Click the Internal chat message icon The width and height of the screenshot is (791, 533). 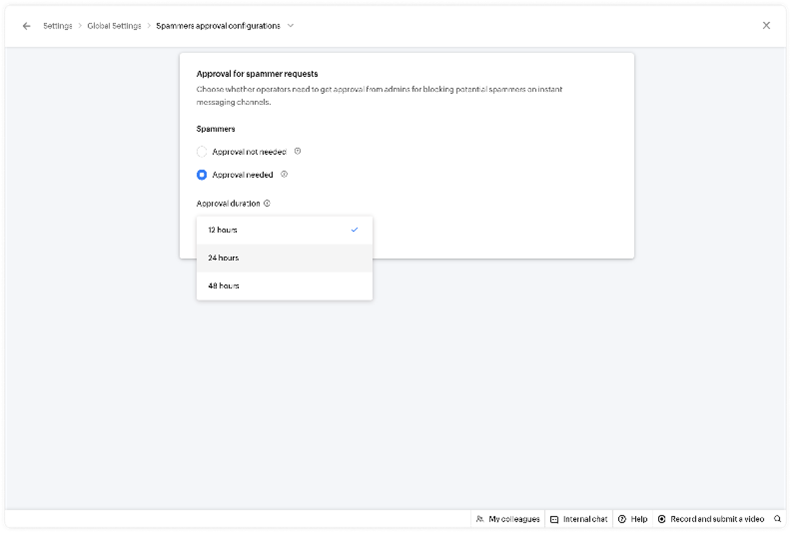(555, 519)
